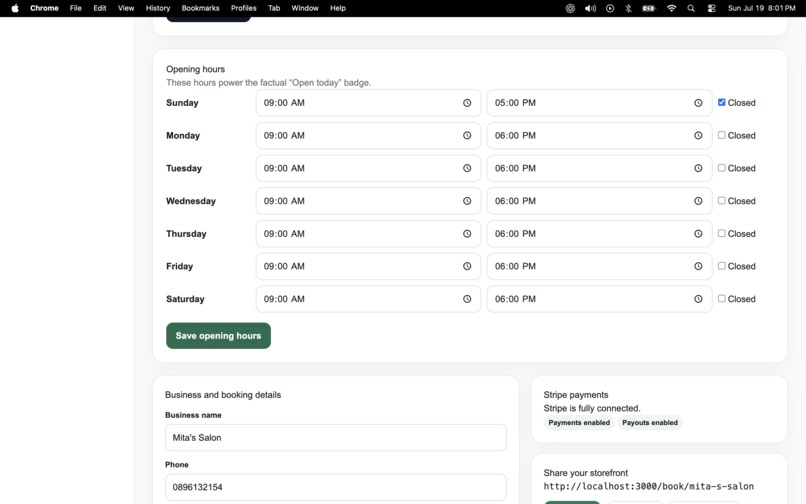
Task: Open clock picker for Tuesday opening time
Action: point(467,168)
